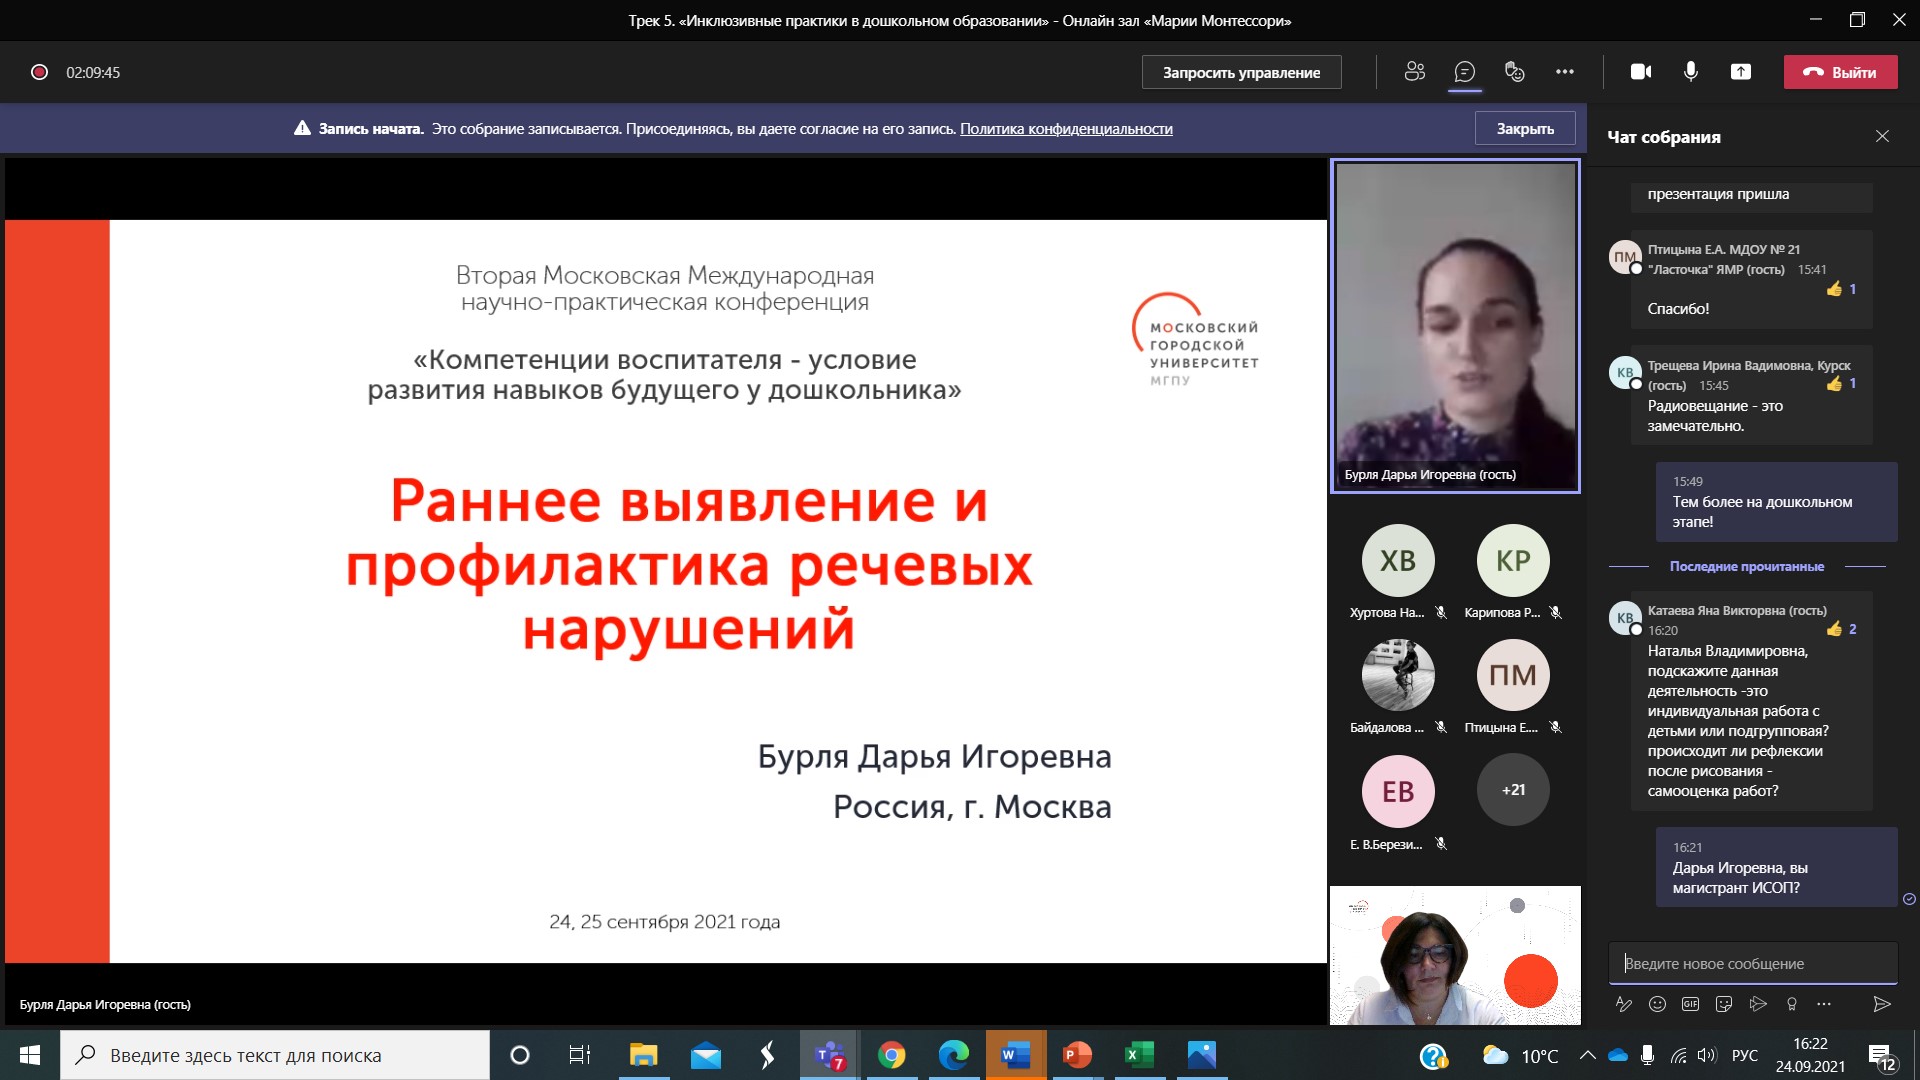Toggle the camera on or off
Viewport: 1920px width, 1080px height.
tap(1641, 72)
